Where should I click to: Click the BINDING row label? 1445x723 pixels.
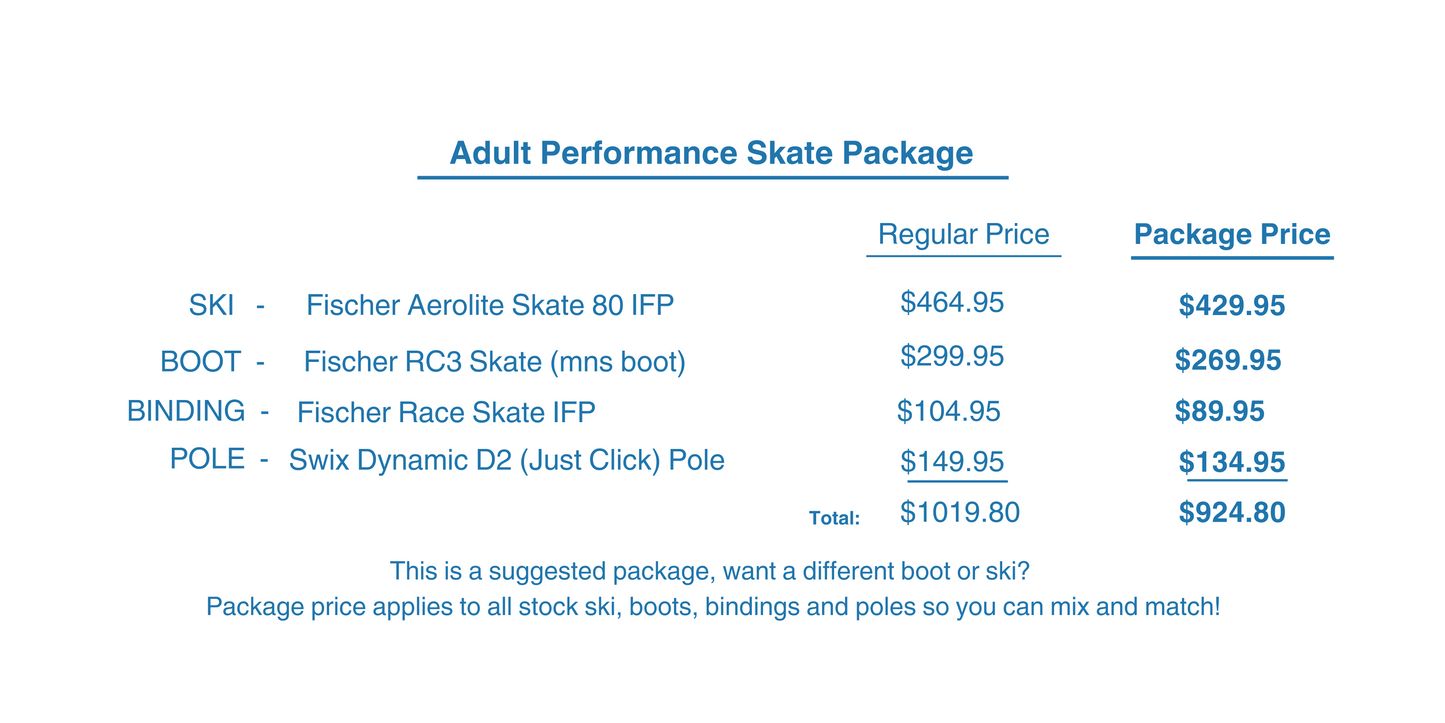[186, 411]
